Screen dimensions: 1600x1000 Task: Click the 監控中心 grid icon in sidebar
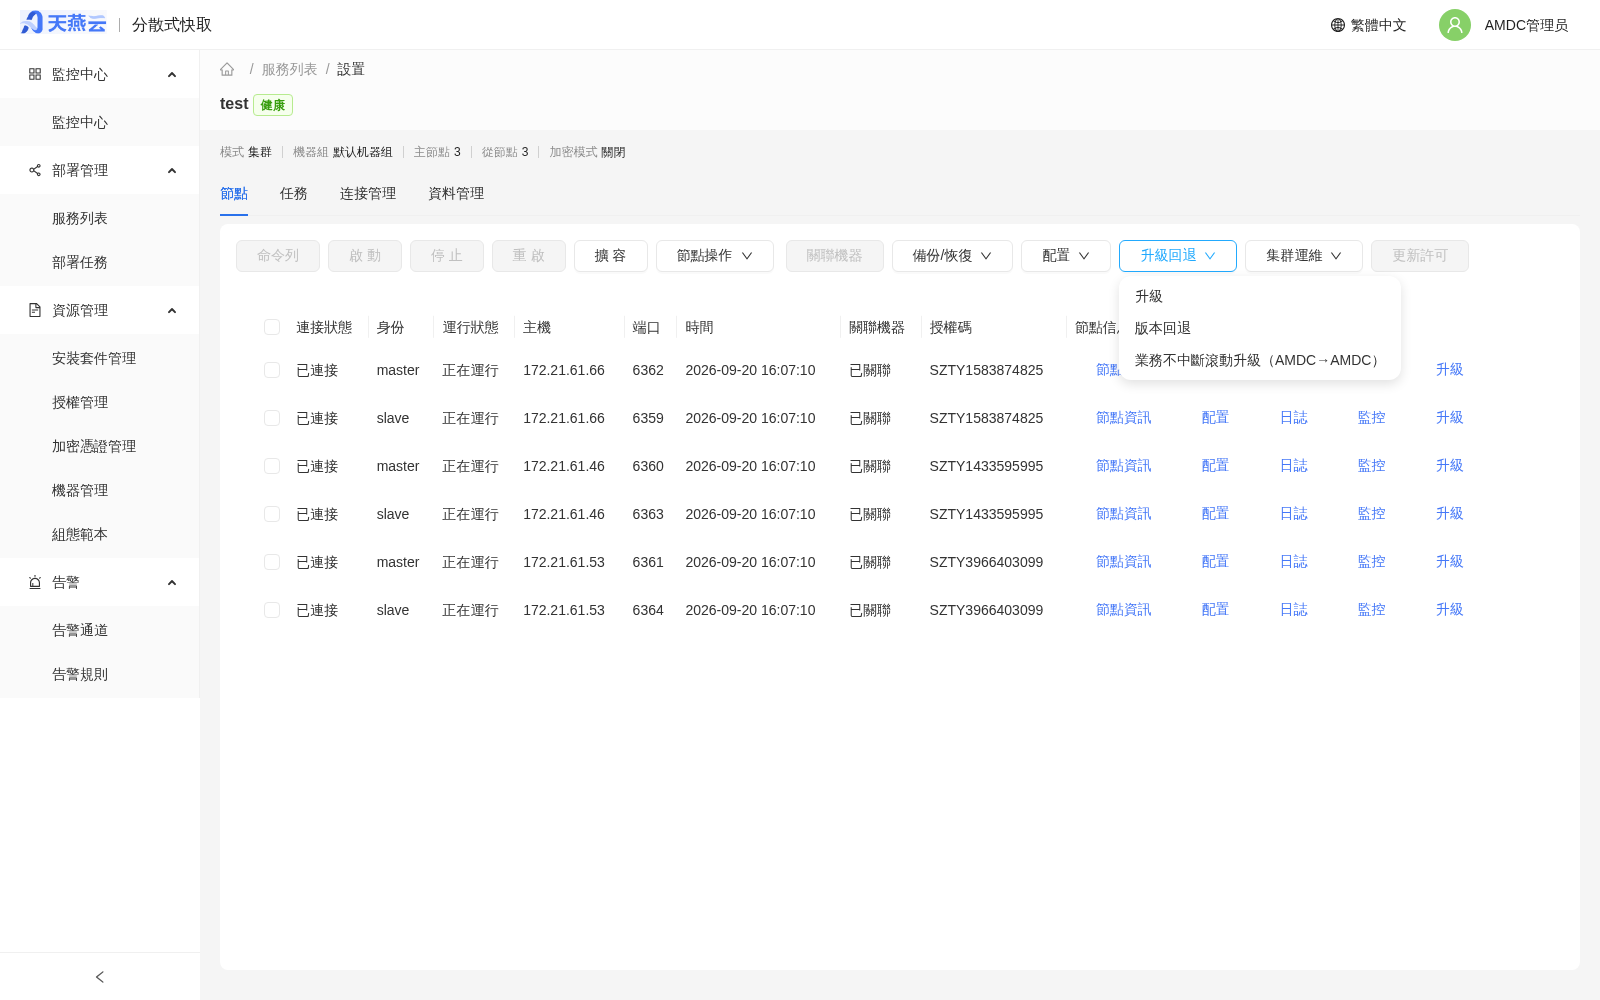coord(35,74)
